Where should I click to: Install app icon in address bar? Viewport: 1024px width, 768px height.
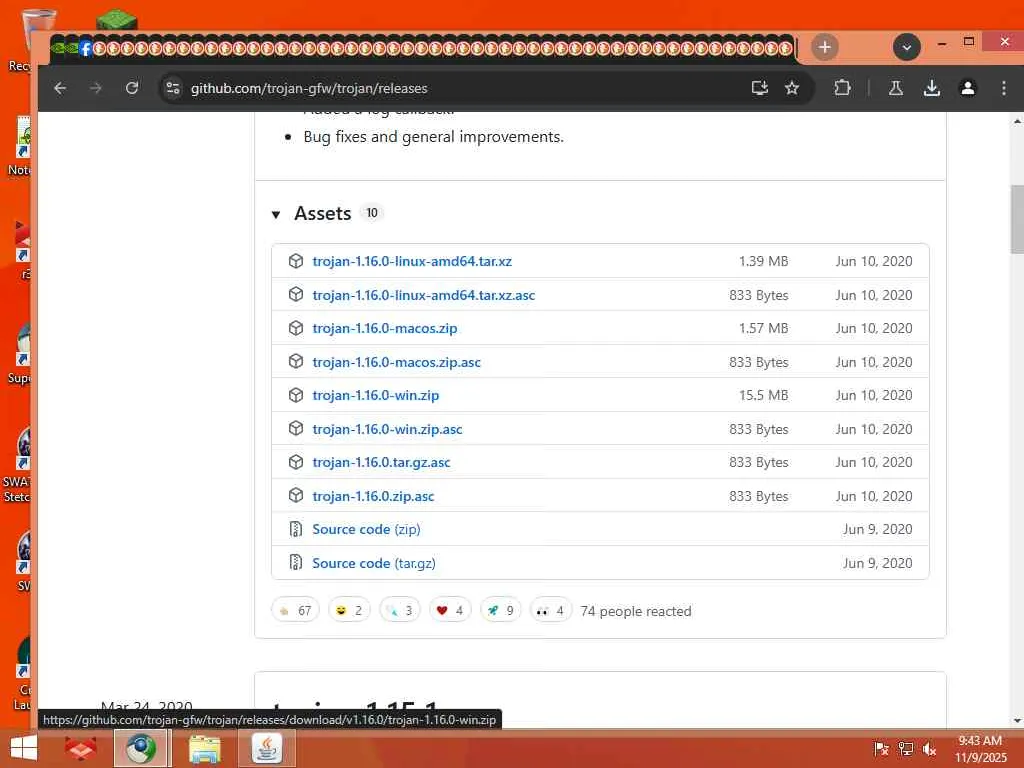[760, 88]
